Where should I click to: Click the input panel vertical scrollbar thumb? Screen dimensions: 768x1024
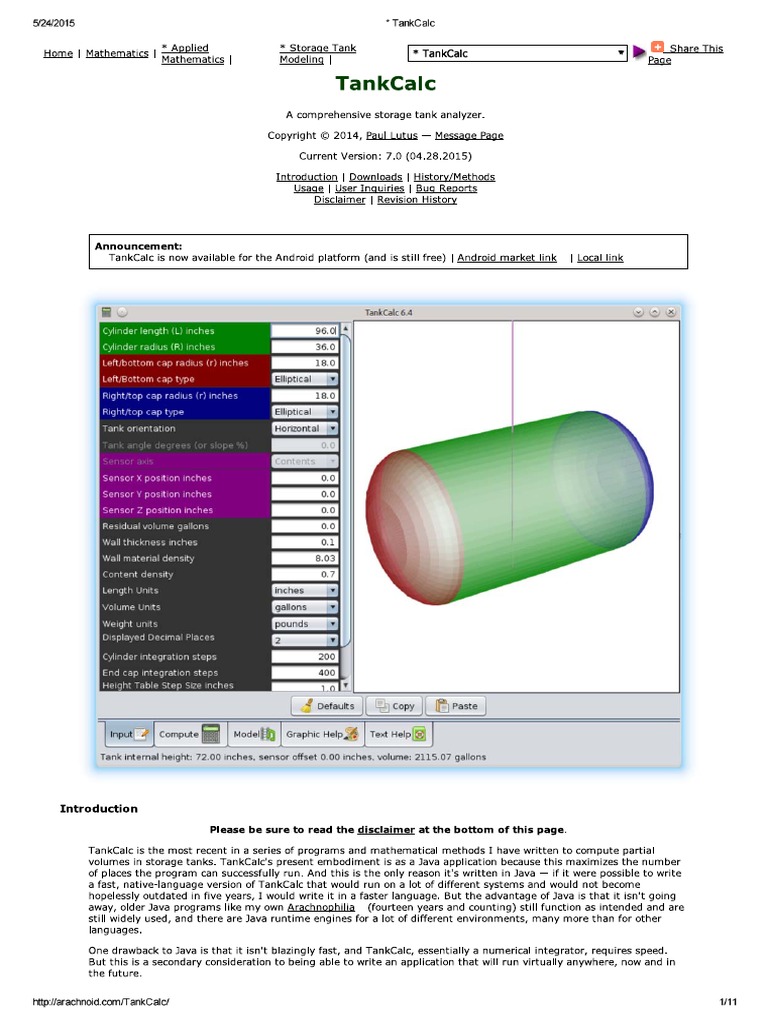point(346,490)
